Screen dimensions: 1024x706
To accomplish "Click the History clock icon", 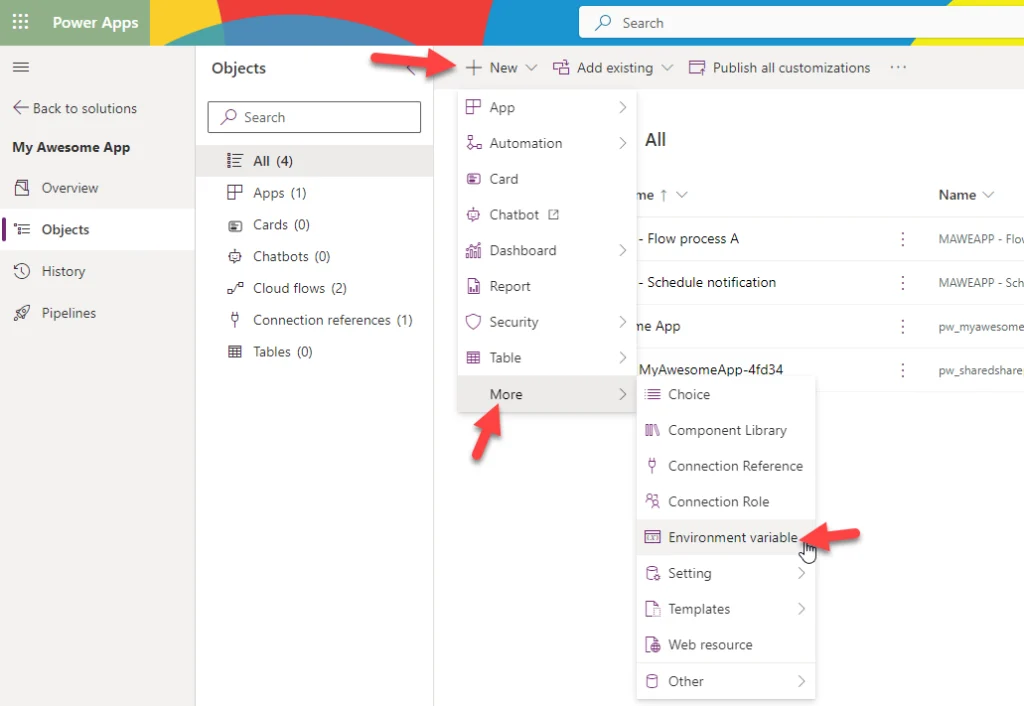I will coord(22,271).
